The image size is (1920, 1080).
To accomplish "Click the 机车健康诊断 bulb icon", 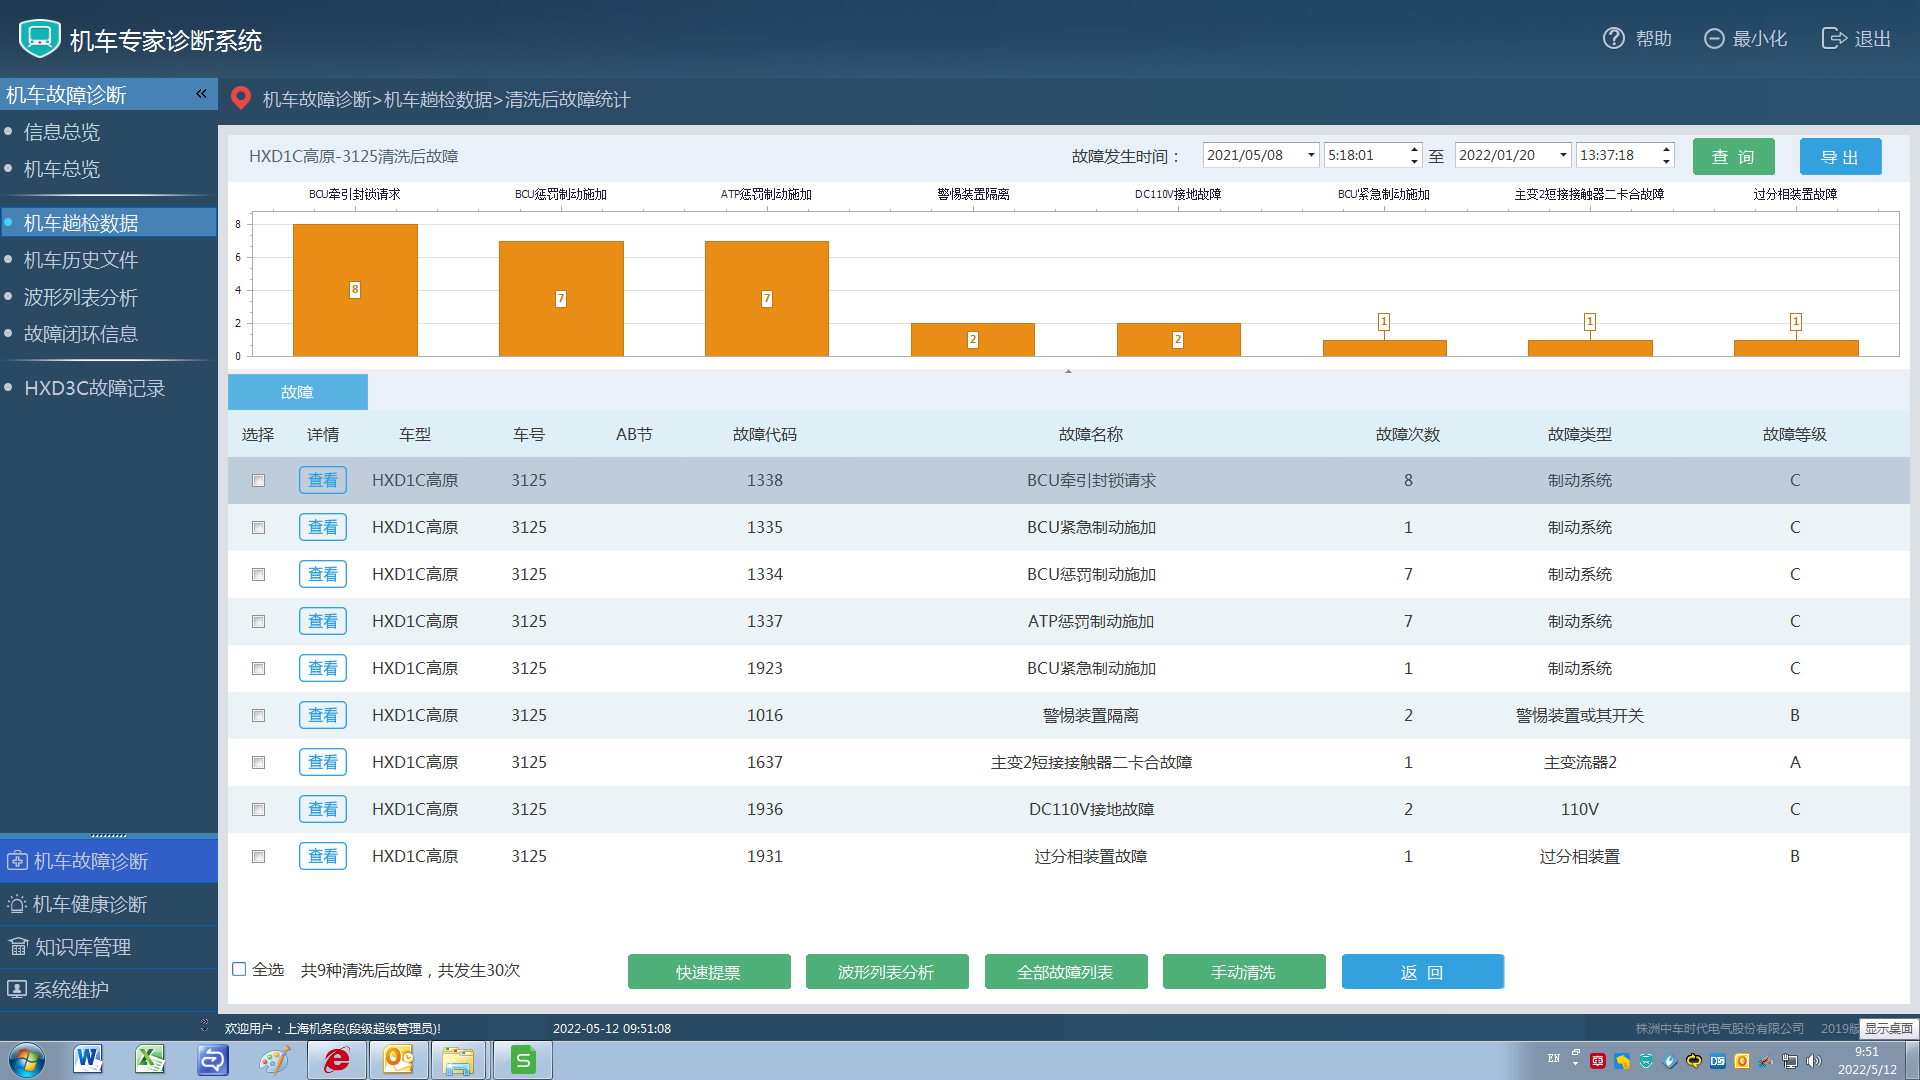I will coord(17,904).
